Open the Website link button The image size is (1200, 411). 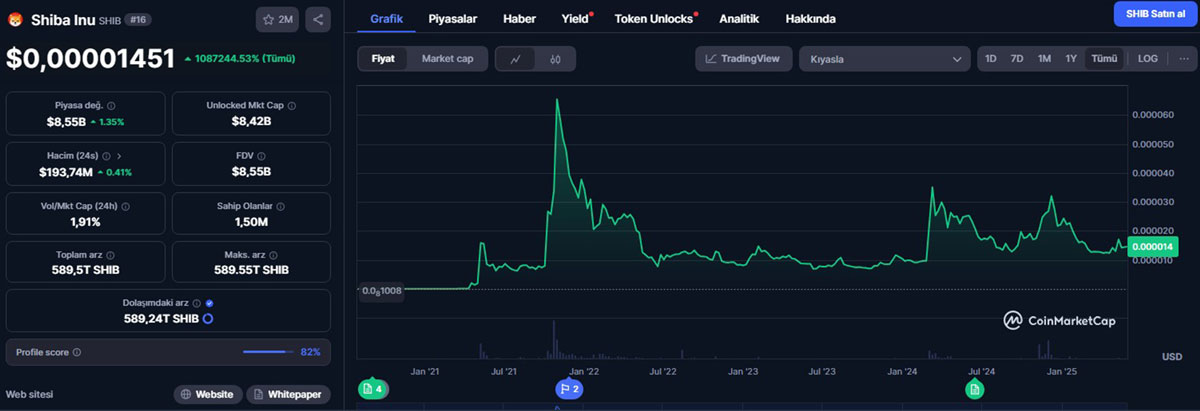pos(208,394)
